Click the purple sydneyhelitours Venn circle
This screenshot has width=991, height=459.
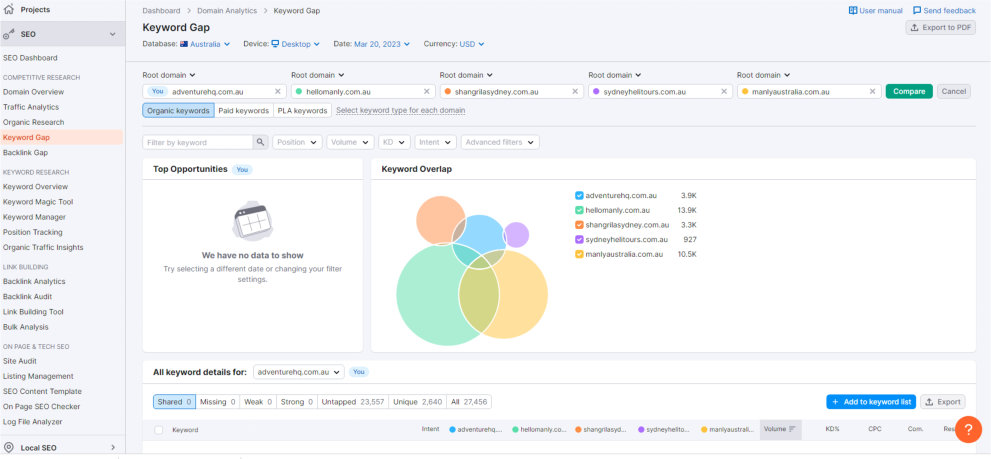518,235
